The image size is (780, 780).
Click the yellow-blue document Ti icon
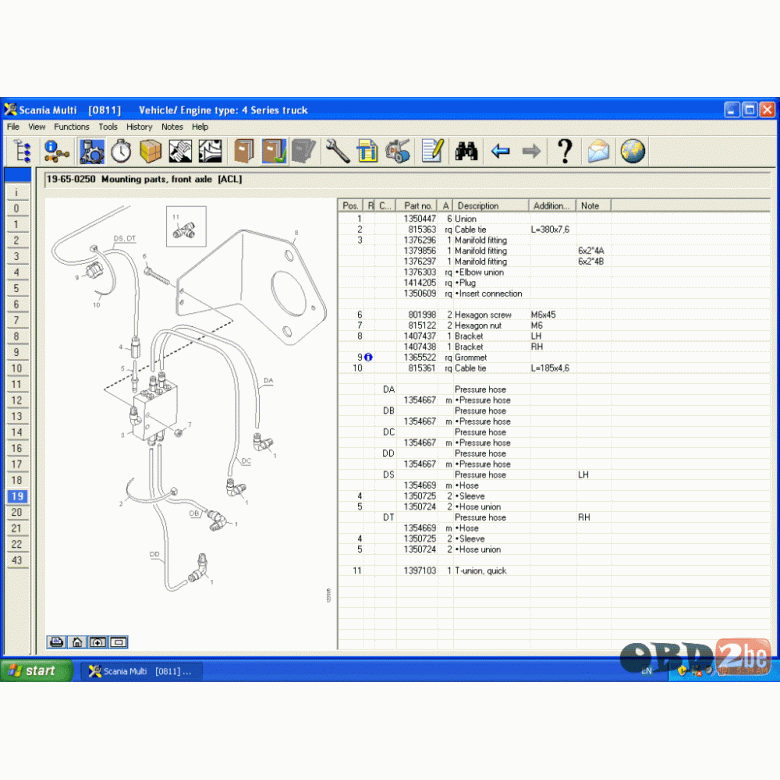click(x=367, y=151)
